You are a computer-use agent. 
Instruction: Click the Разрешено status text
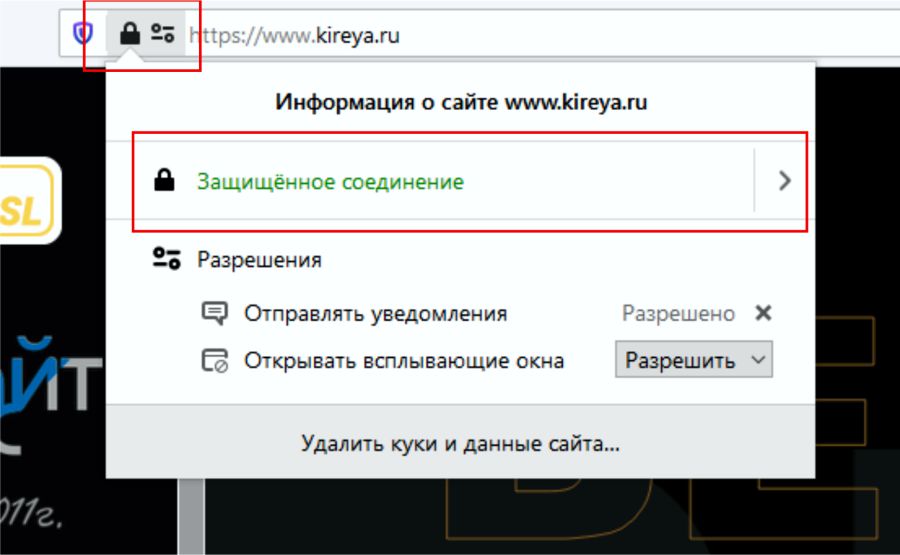[x=678, y=314]
